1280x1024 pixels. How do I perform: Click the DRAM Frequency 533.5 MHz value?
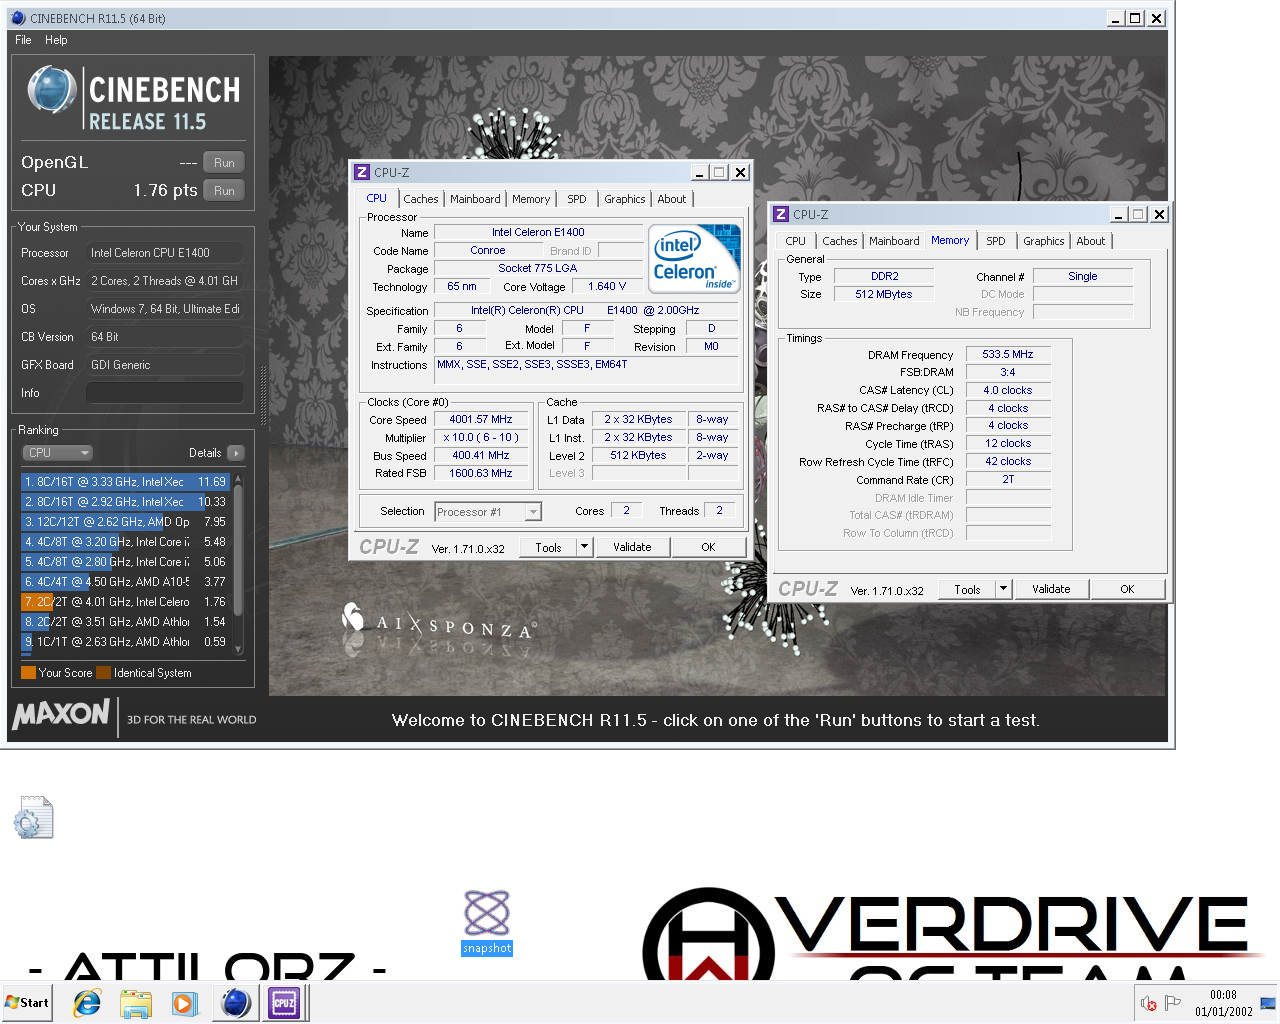pos(1008,355)
